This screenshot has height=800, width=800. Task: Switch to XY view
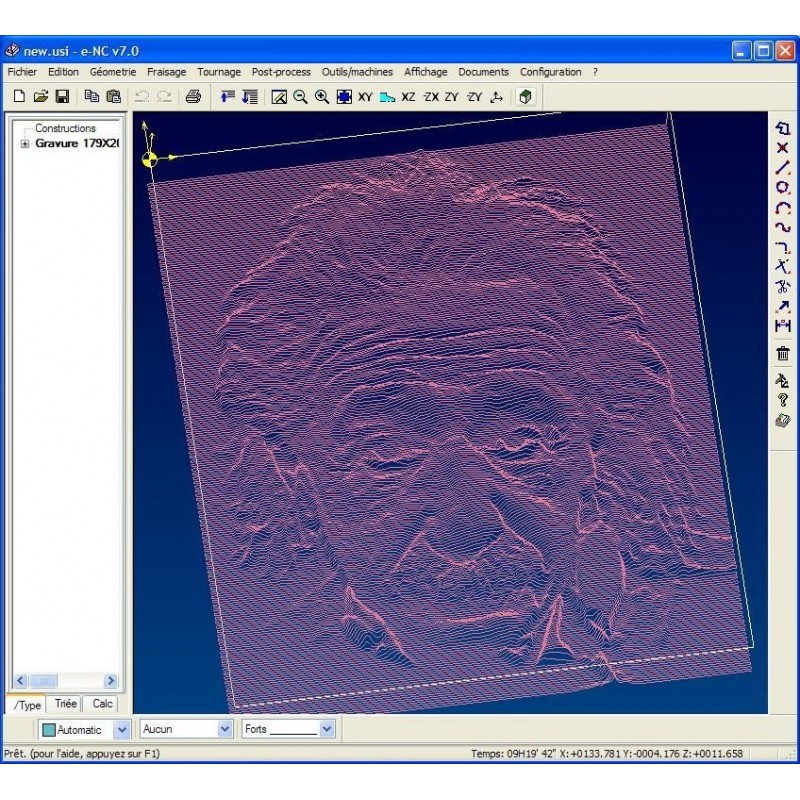tap(365, 97)
